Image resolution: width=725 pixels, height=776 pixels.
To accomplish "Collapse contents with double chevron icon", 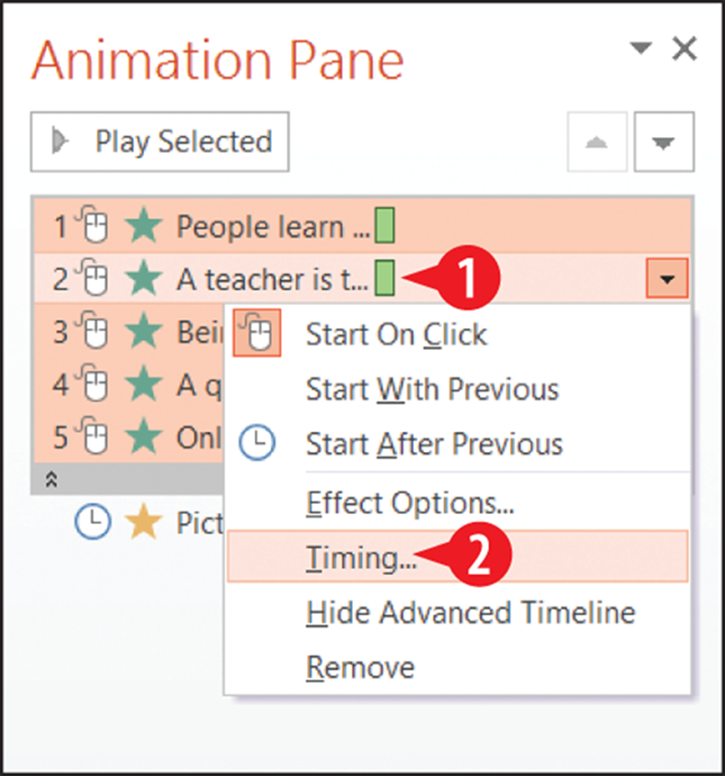I will 51,479.
